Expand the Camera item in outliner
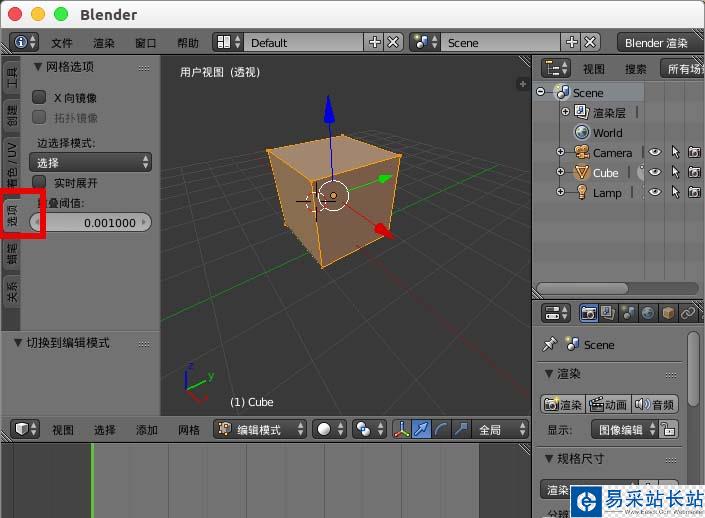 click(x=560, y=152)
